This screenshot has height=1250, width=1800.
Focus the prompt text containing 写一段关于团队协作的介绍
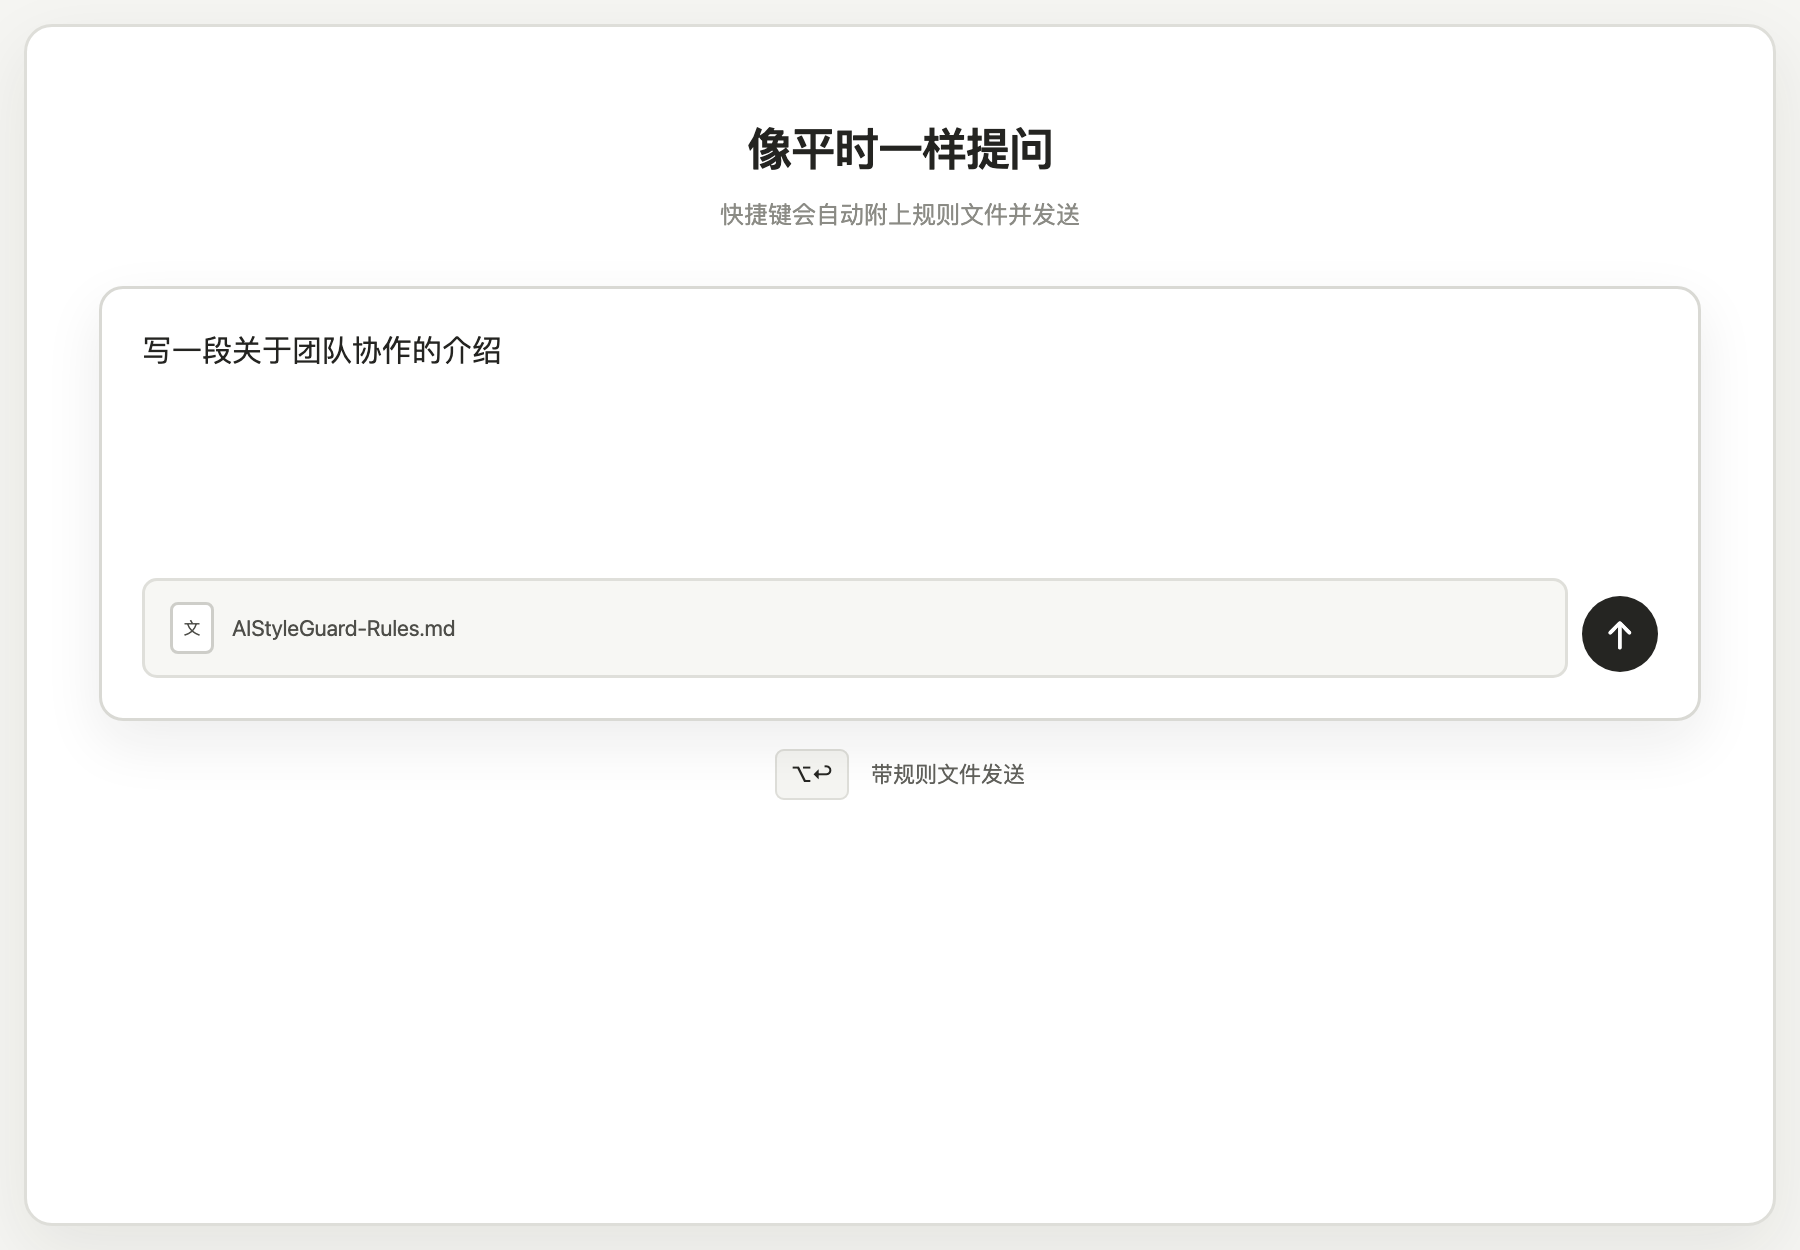[322, 351]
